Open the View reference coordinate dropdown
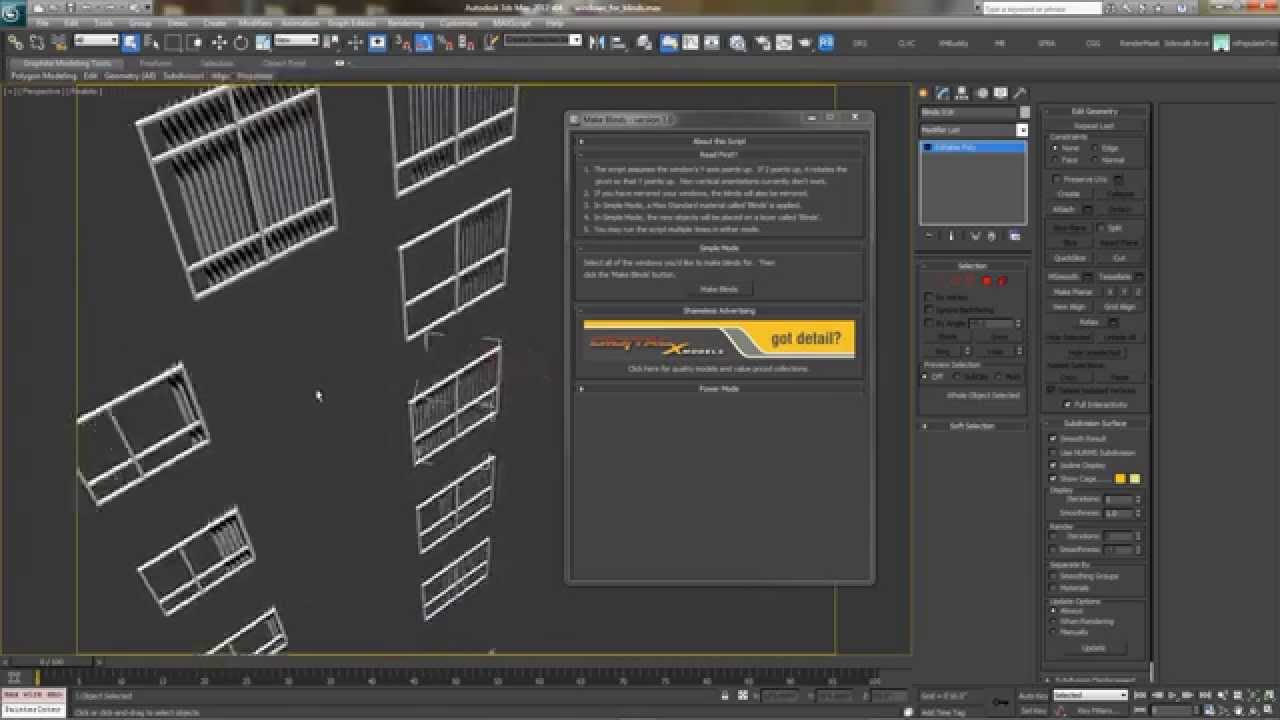1280x720 pixels. click(x=297, y=40)
